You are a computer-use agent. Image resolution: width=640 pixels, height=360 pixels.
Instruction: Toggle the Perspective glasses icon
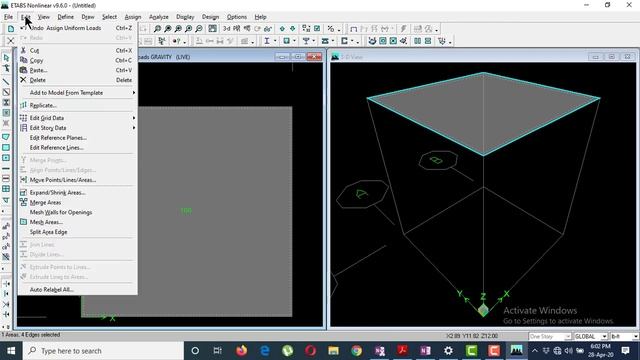coord(268,29)
